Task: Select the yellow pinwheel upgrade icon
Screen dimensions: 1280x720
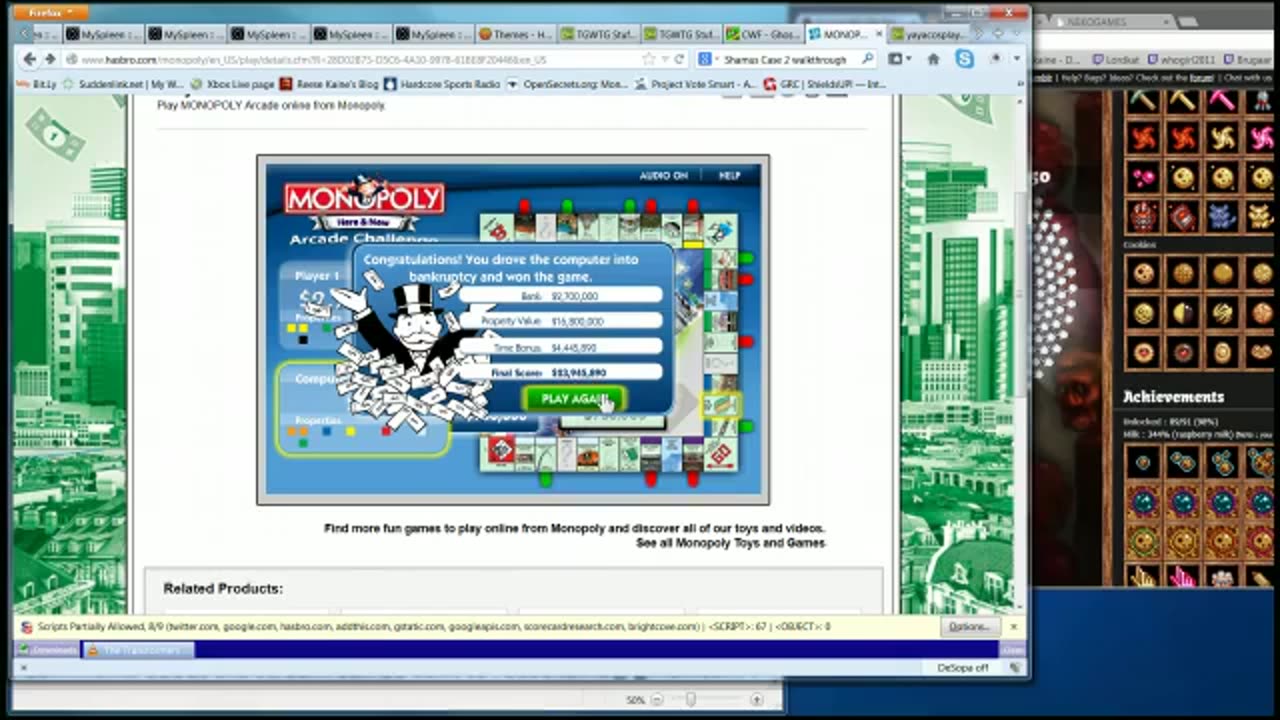Action: click(1222, 137)
